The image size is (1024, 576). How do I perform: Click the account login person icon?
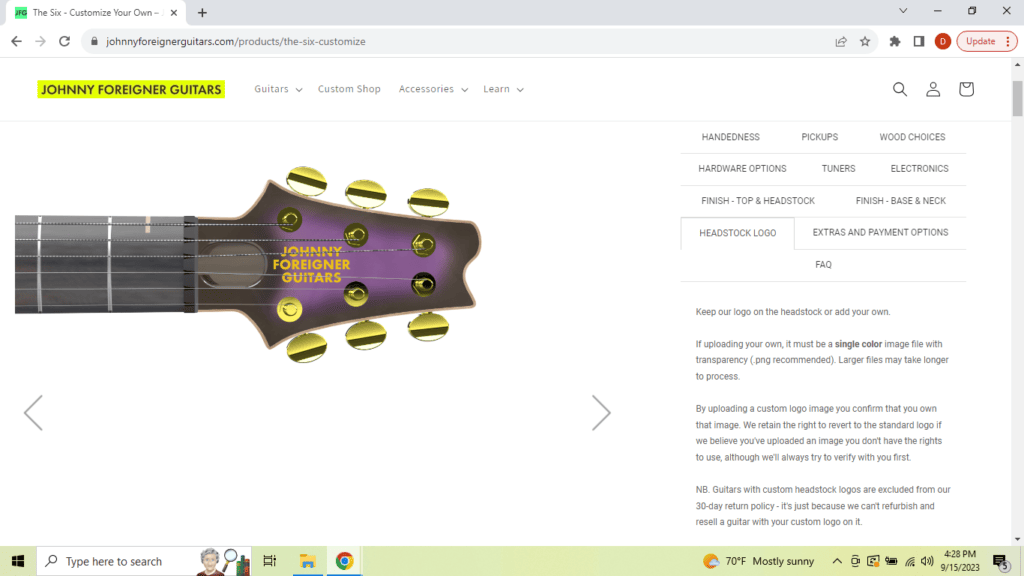(933, 89)
